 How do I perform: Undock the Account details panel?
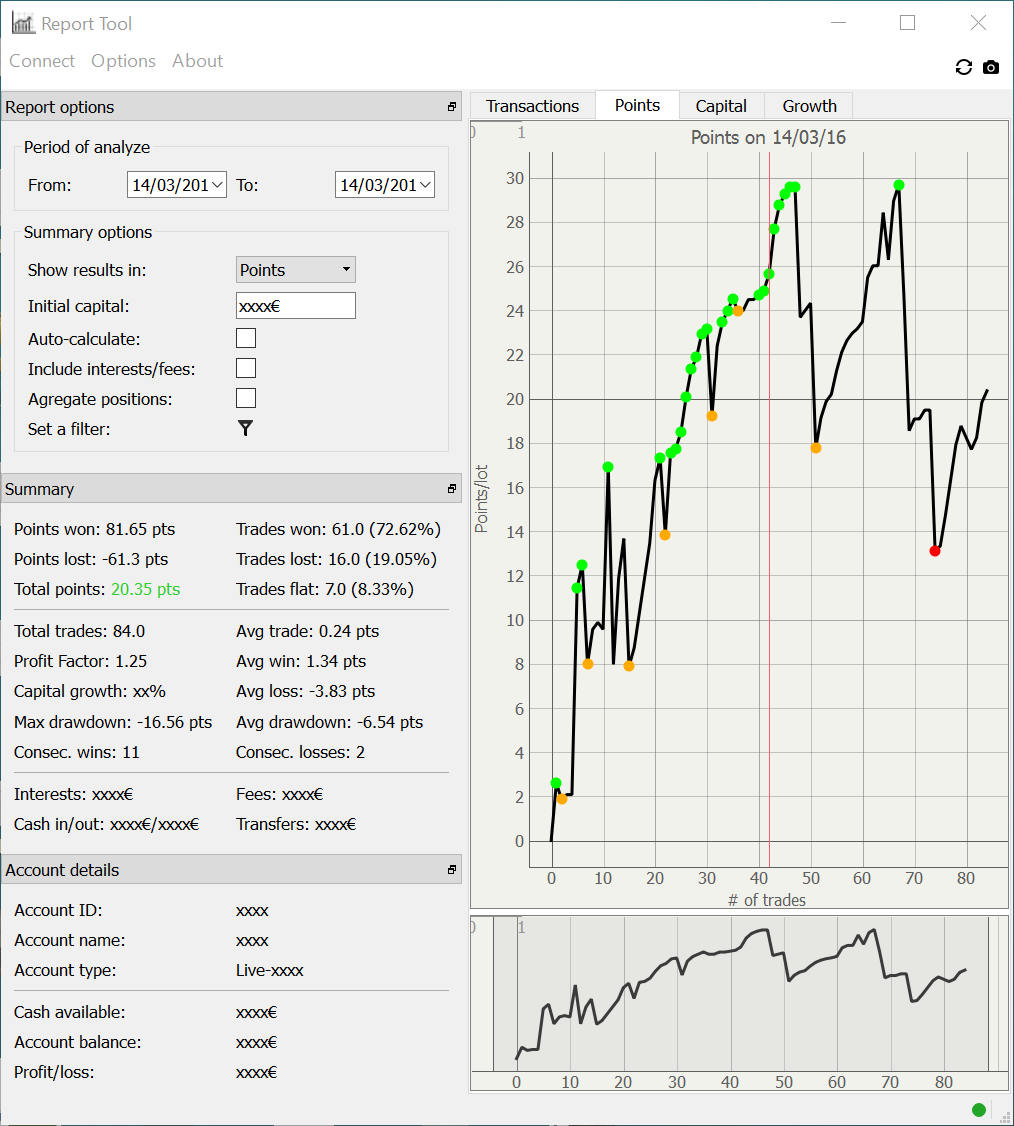[452, 870]
